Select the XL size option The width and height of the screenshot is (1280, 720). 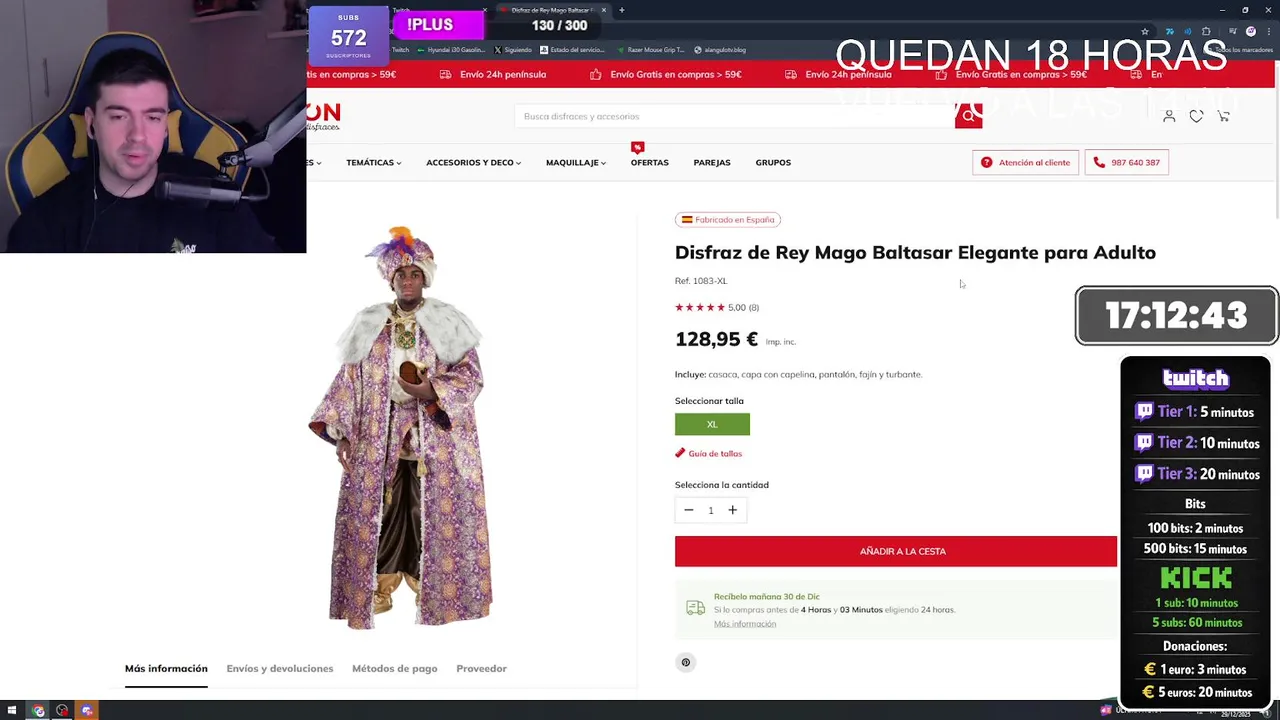point(712,424)
